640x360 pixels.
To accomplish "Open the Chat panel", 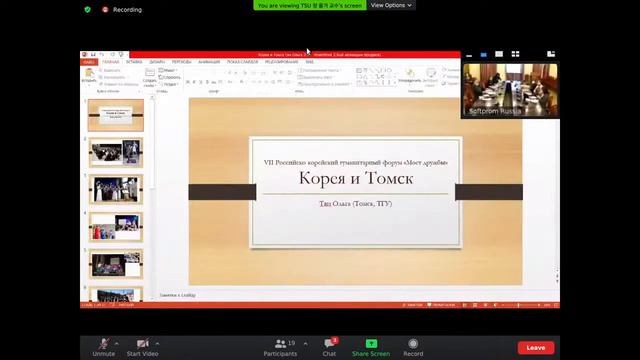I will point(329,347).
